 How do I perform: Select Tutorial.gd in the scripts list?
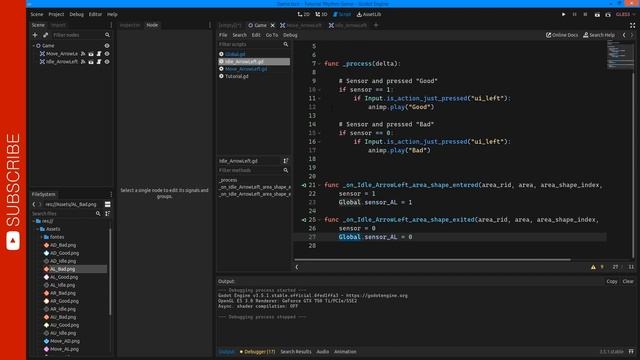[x=237, y=76]
